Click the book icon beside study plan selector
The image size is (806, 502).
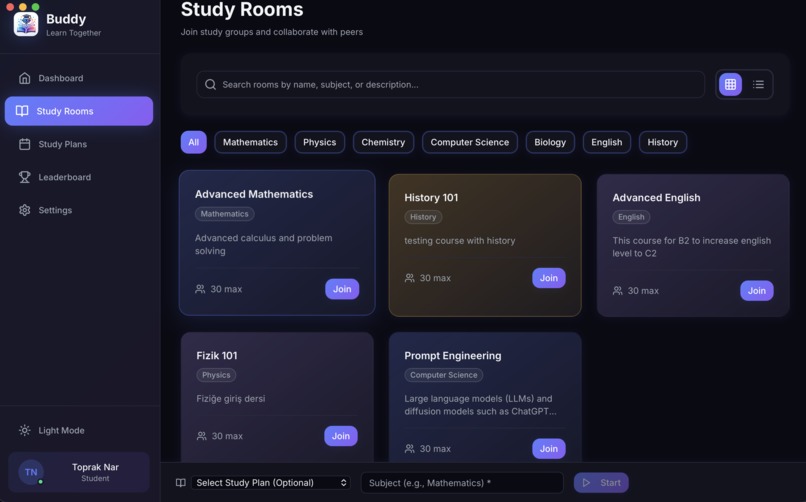coord(180,483)
